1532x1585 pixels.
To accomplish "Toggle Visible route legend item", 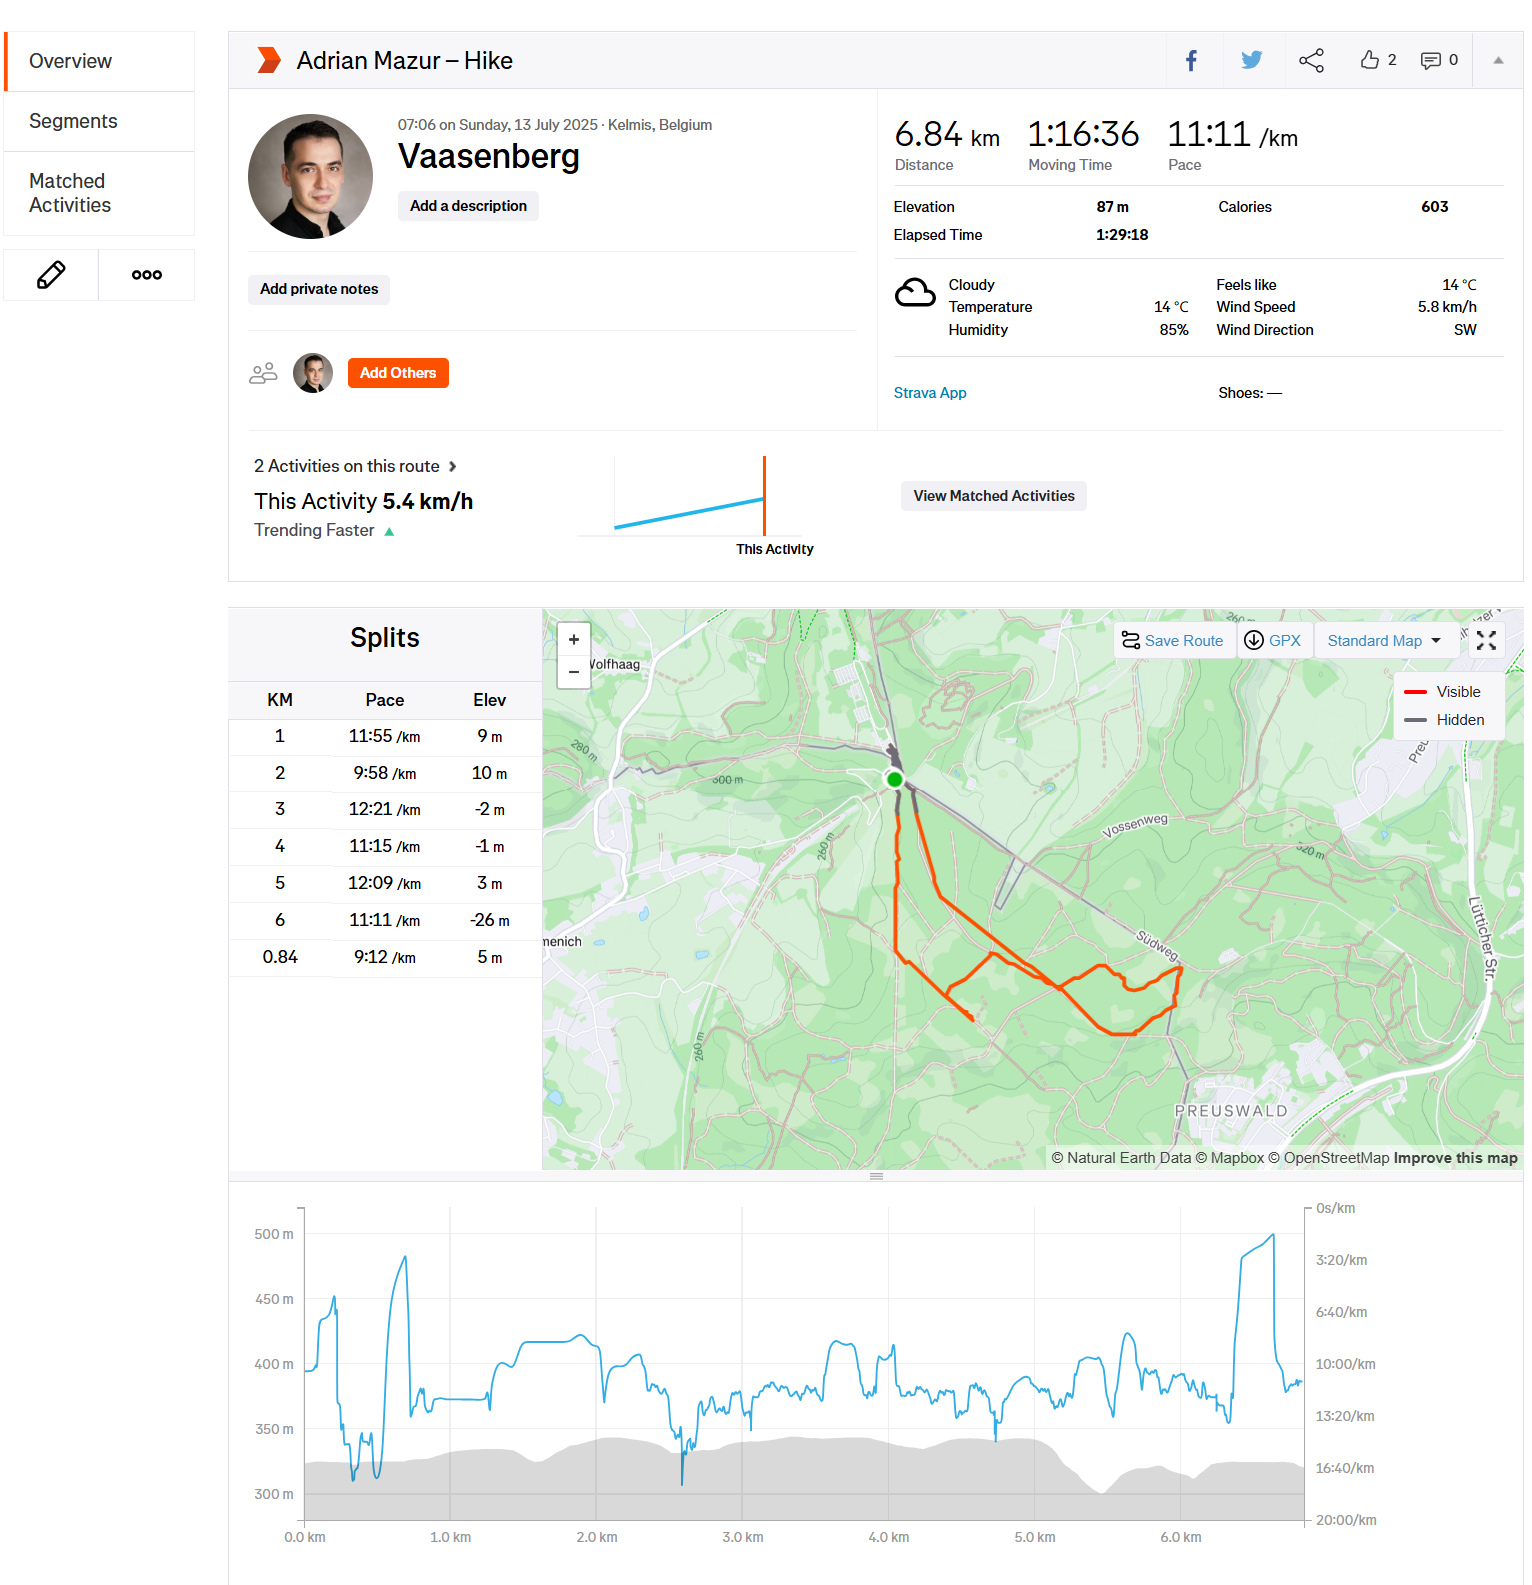I will [x=1445, y=692].
